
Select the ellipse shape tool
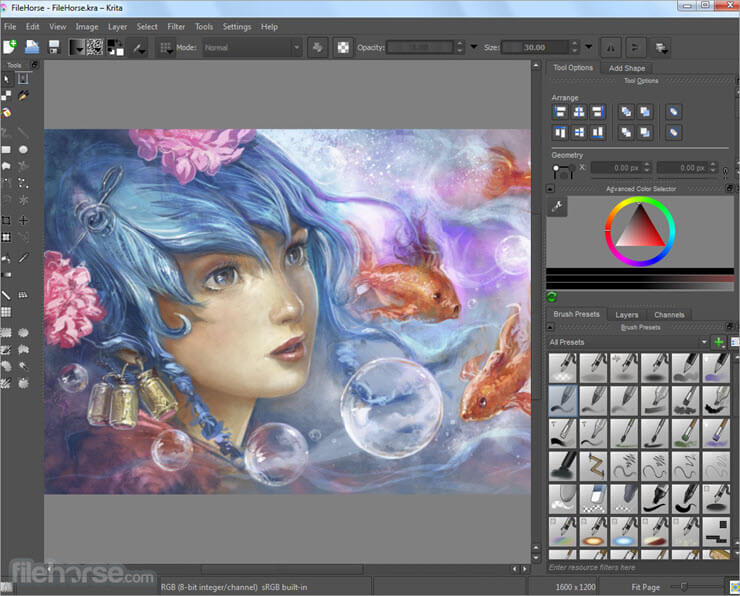(24, 149)
